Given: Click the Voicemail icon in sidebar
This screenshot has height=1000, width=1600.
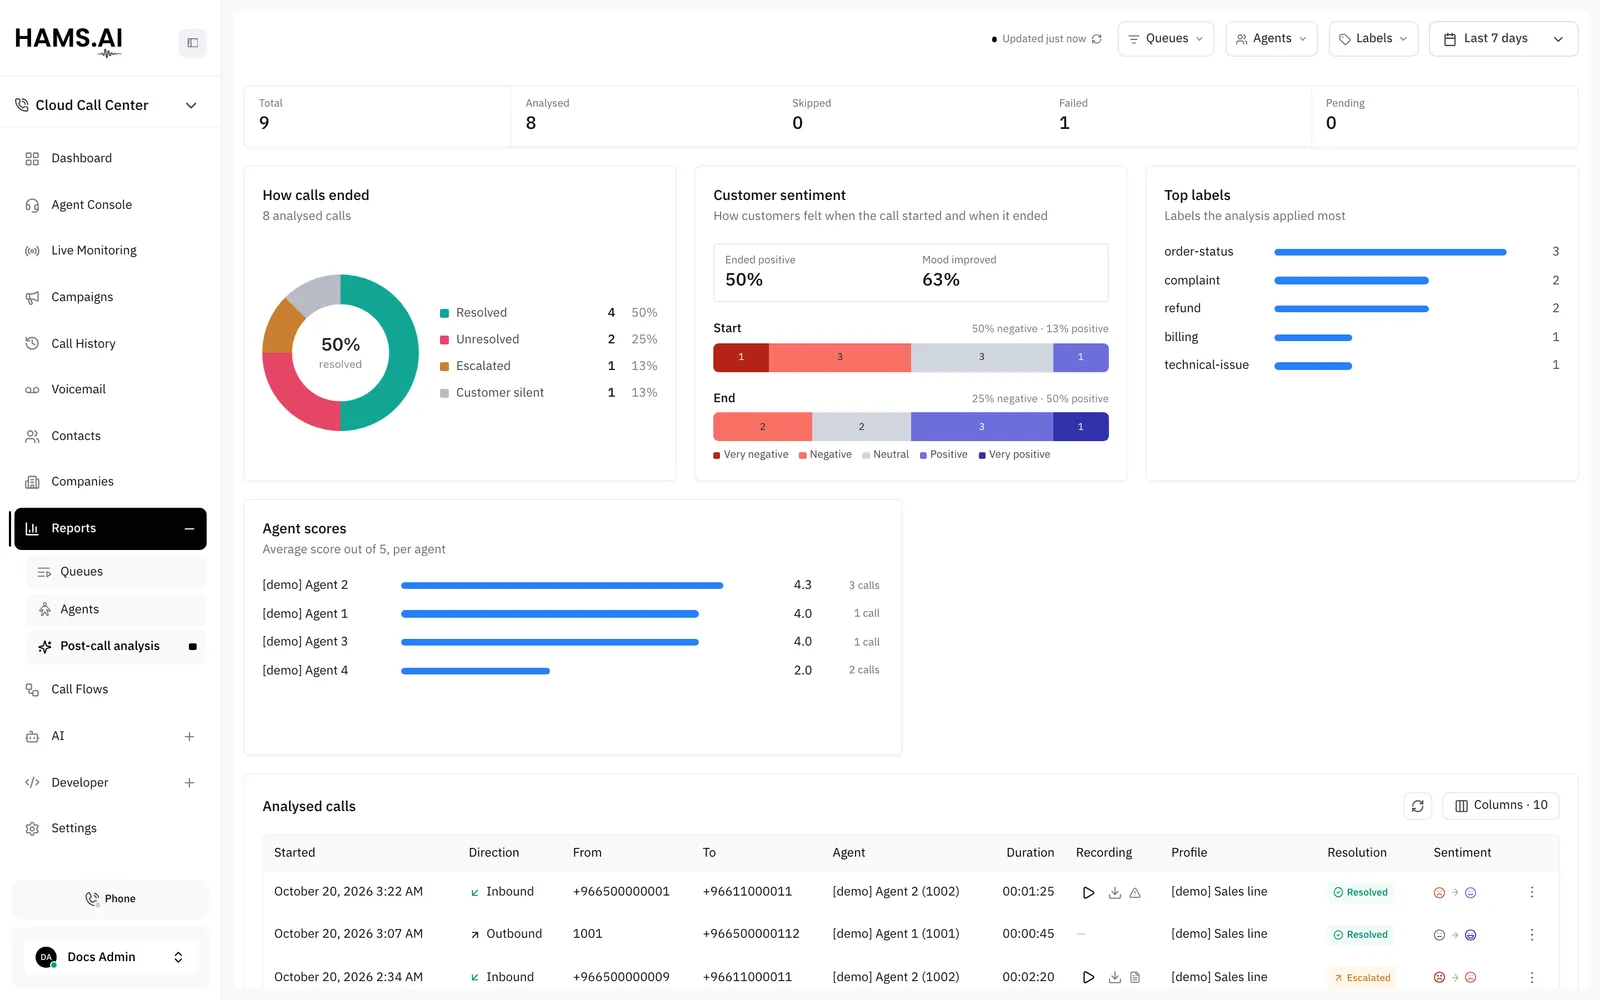Looking at the screenshot, I should tap(32, 390).
